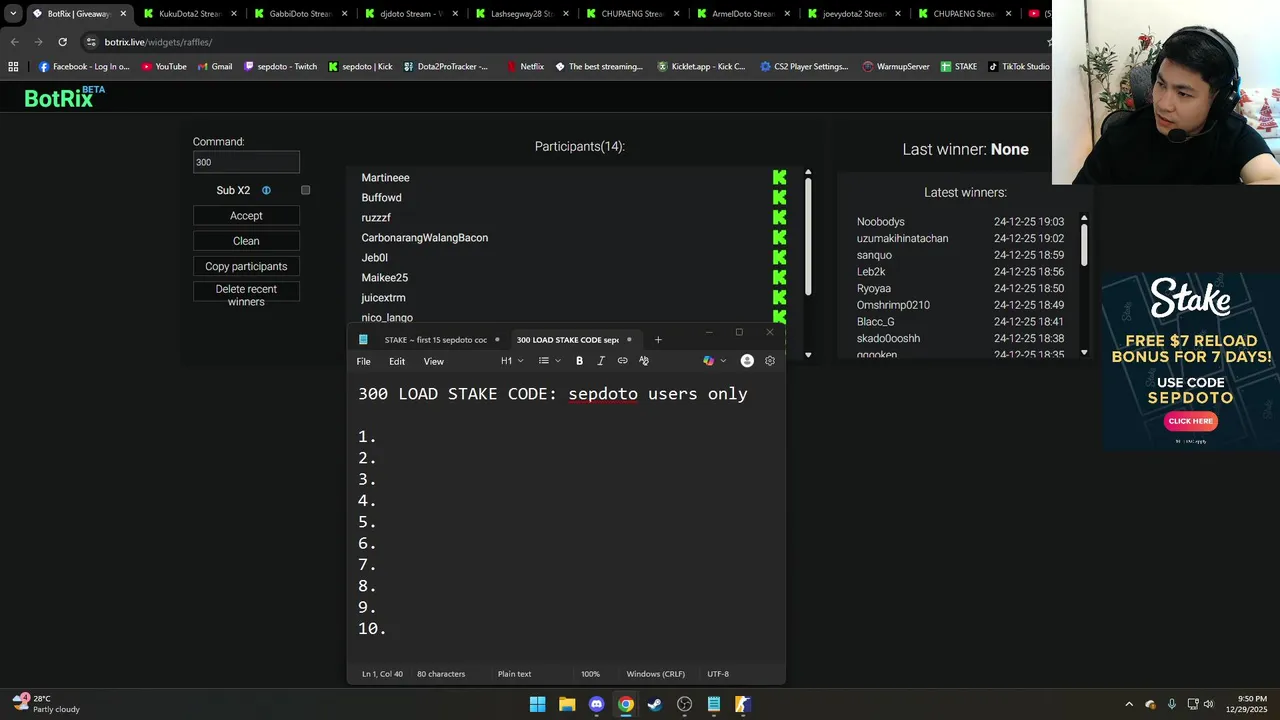
Task: Click the Sub X2 info icon
Action: tap(266, 190)
